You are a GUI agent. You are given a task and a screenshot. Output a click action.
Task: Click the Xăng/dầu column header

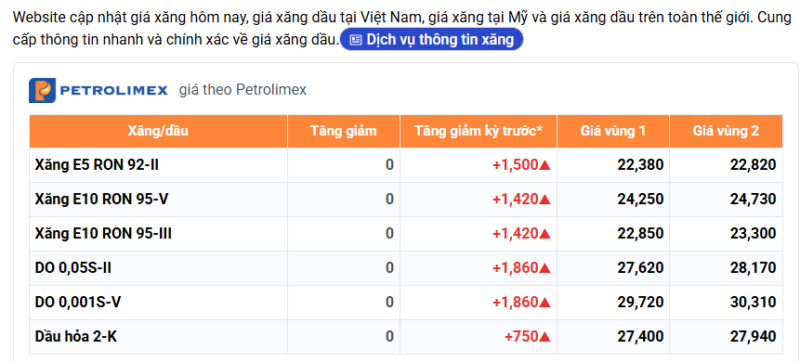pyautogui.click(x=158, y=132)
